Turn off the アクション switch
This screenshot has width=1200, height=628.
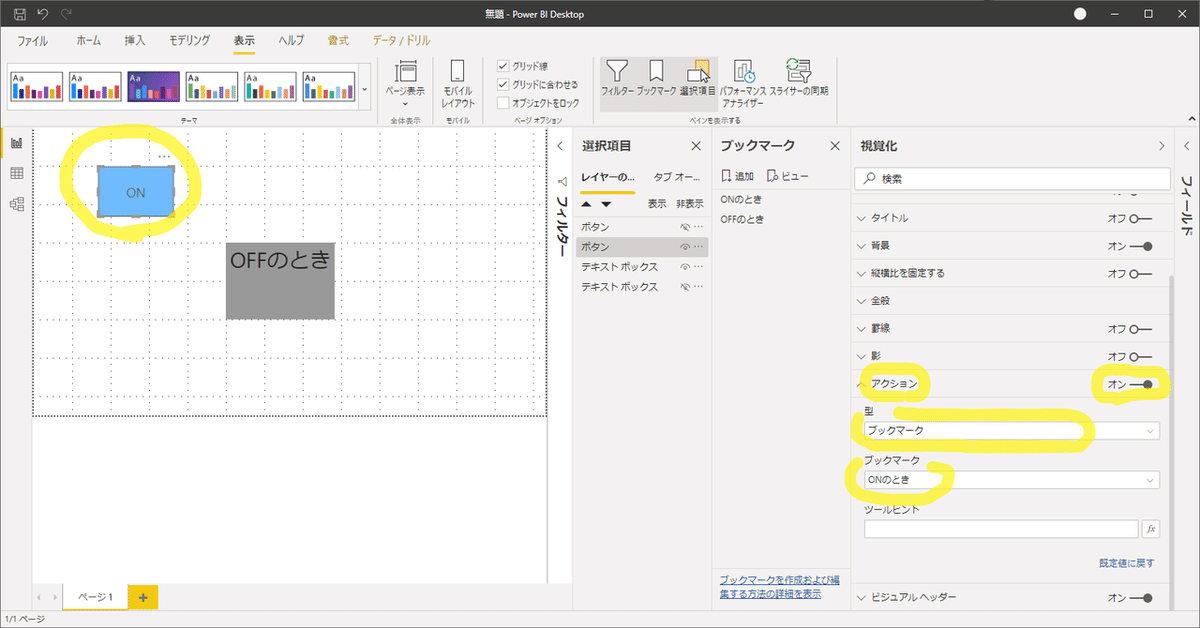click(x=1140, y=384)
